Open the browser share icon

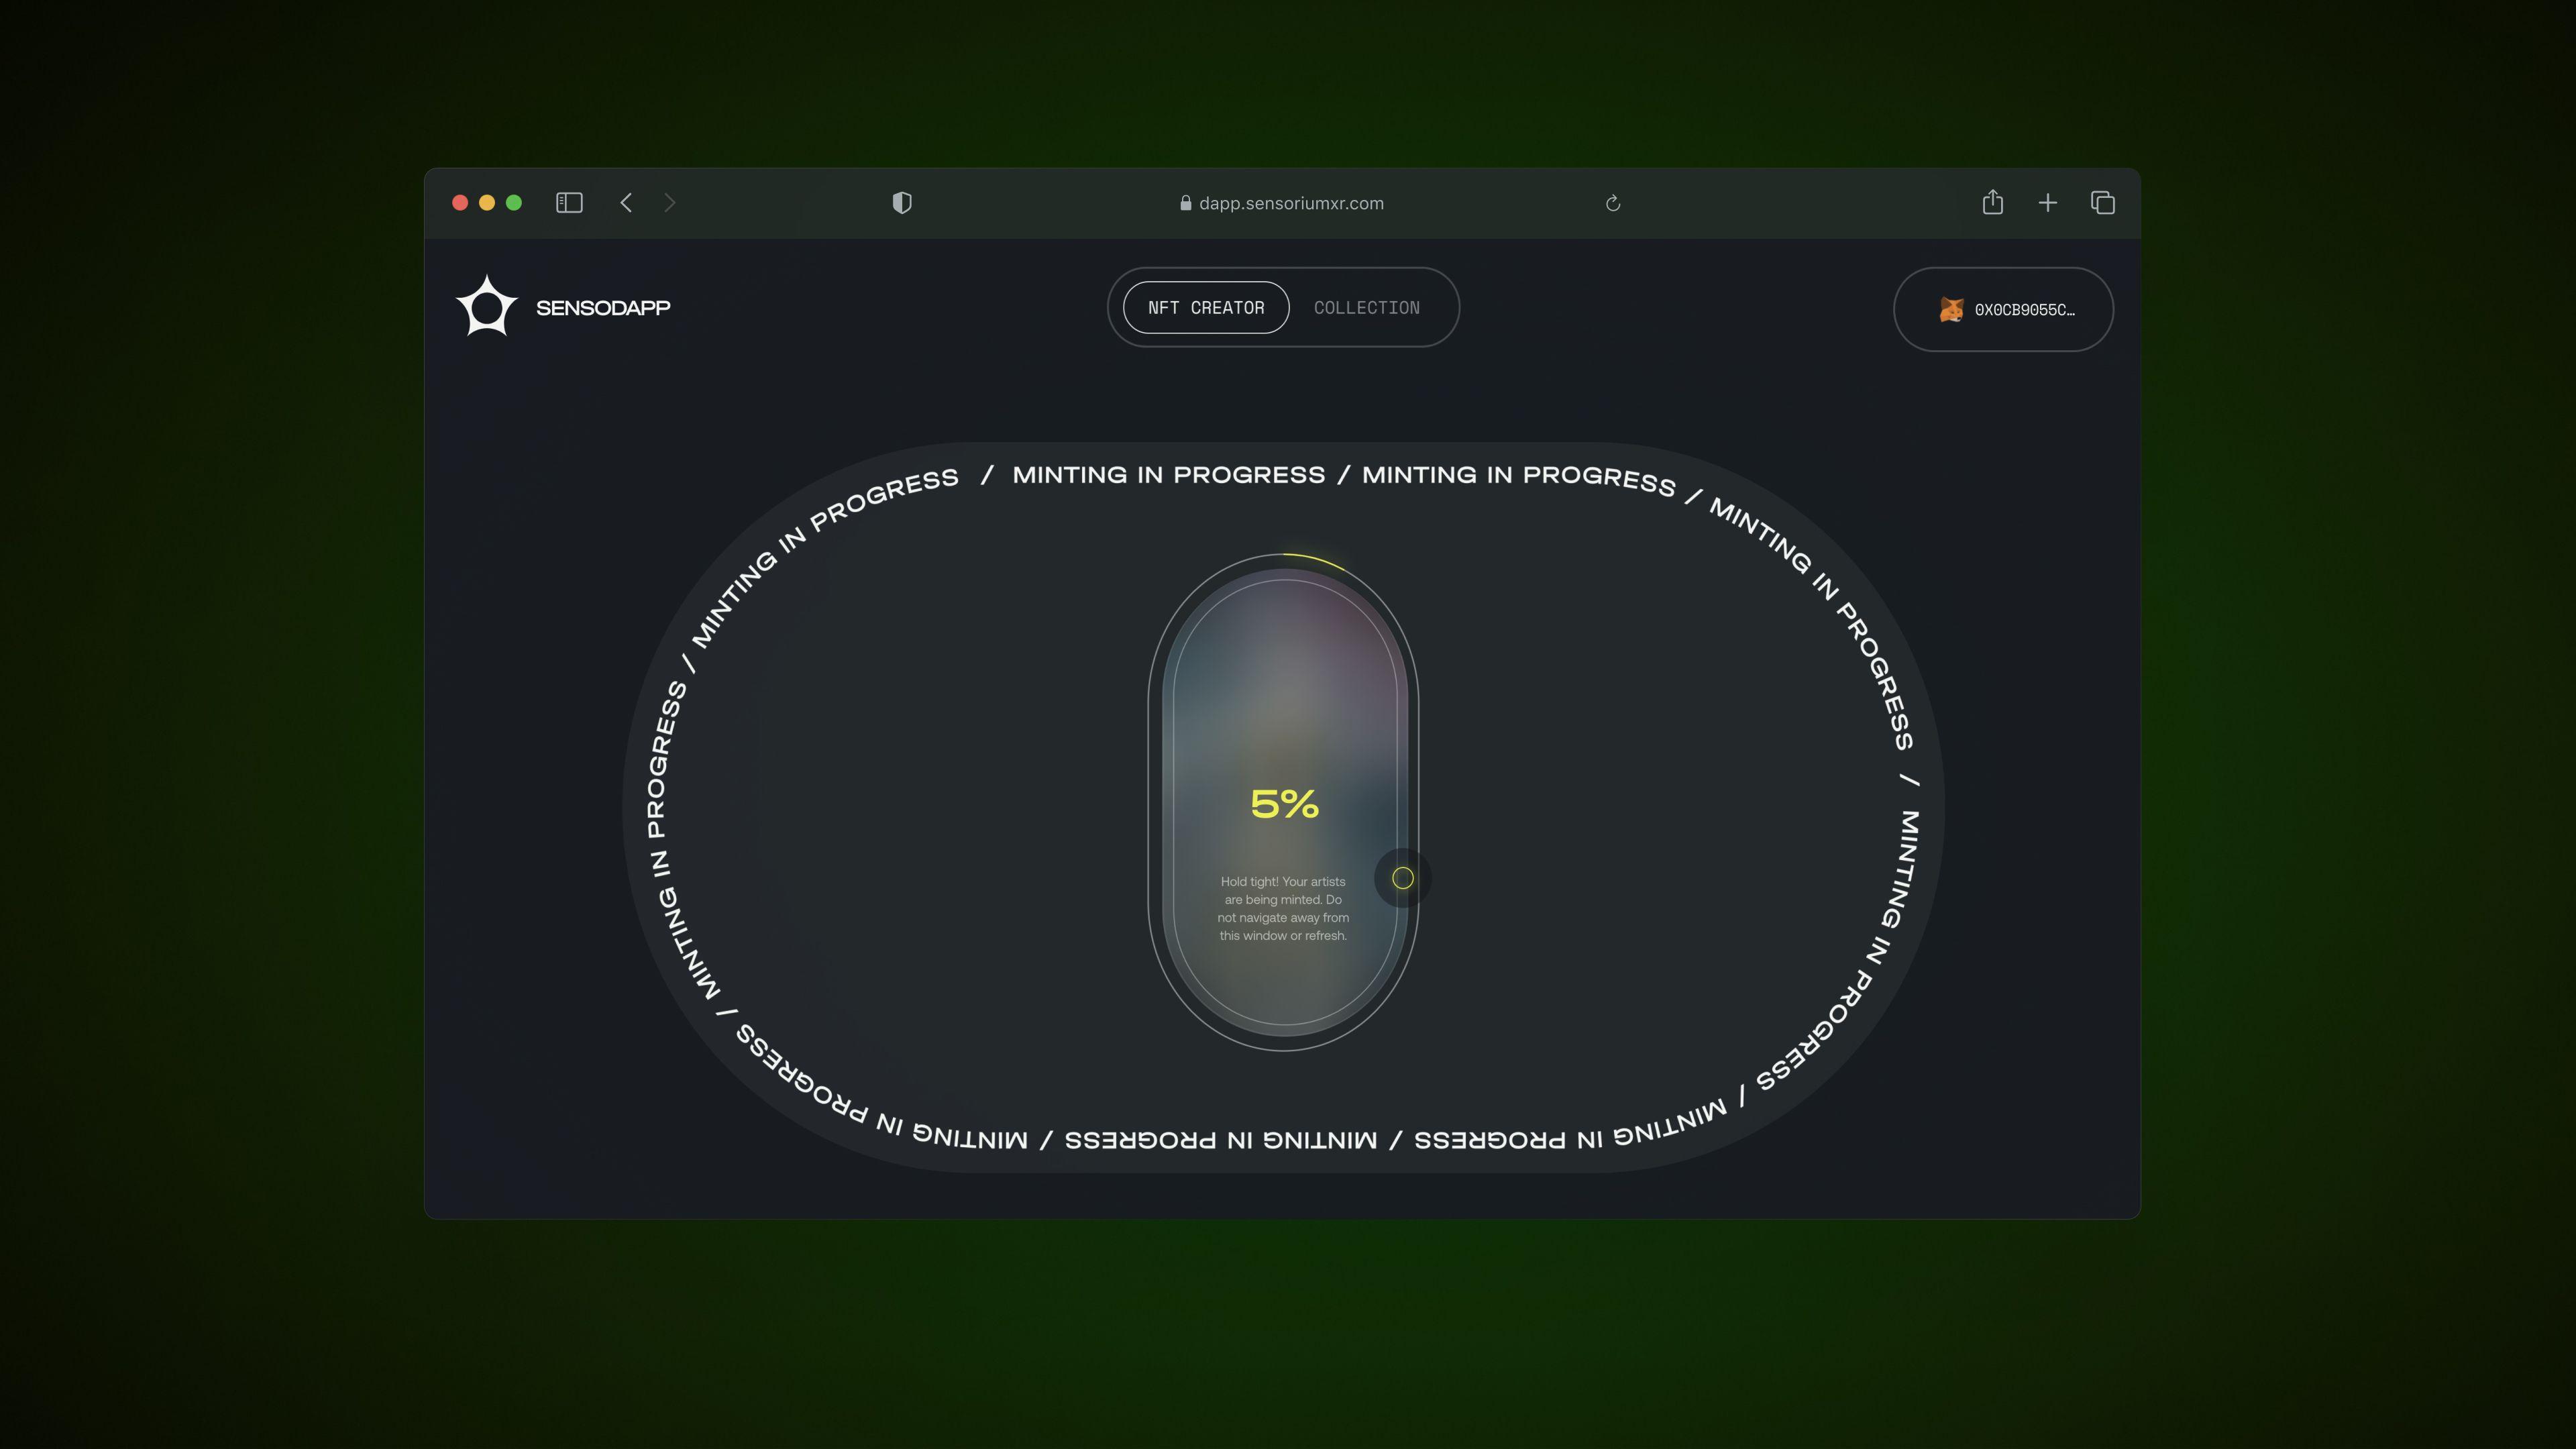[1993, 202]
